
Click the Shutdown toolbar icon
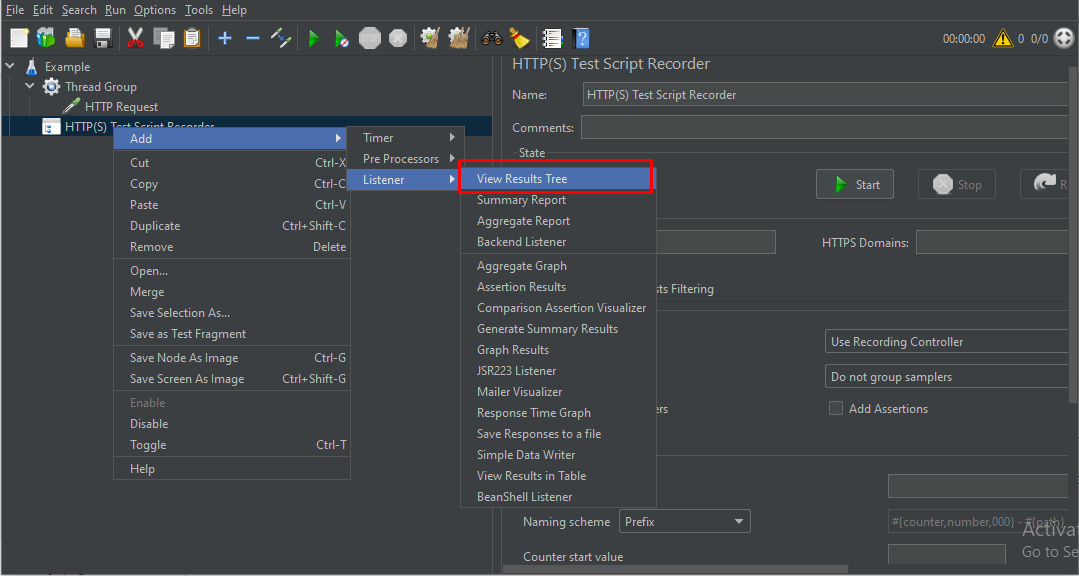tap(398, 38)
